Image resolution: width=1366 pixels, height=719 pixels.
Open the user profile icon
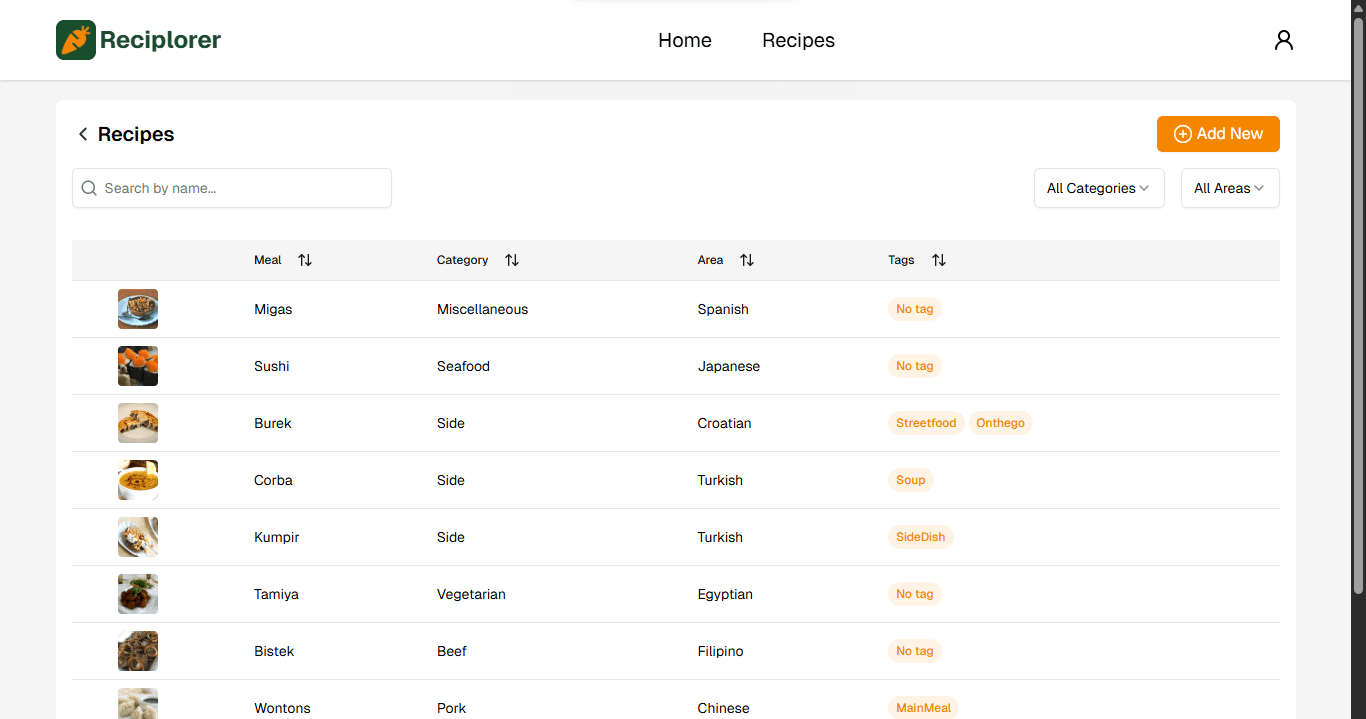point(1284,39)
